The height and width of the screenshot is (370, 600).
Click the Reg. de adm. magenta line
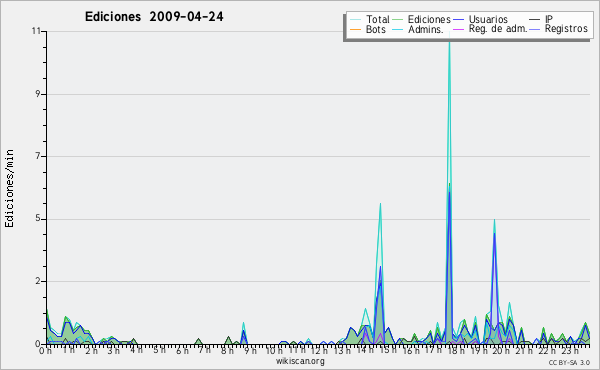tap(458, 29)
